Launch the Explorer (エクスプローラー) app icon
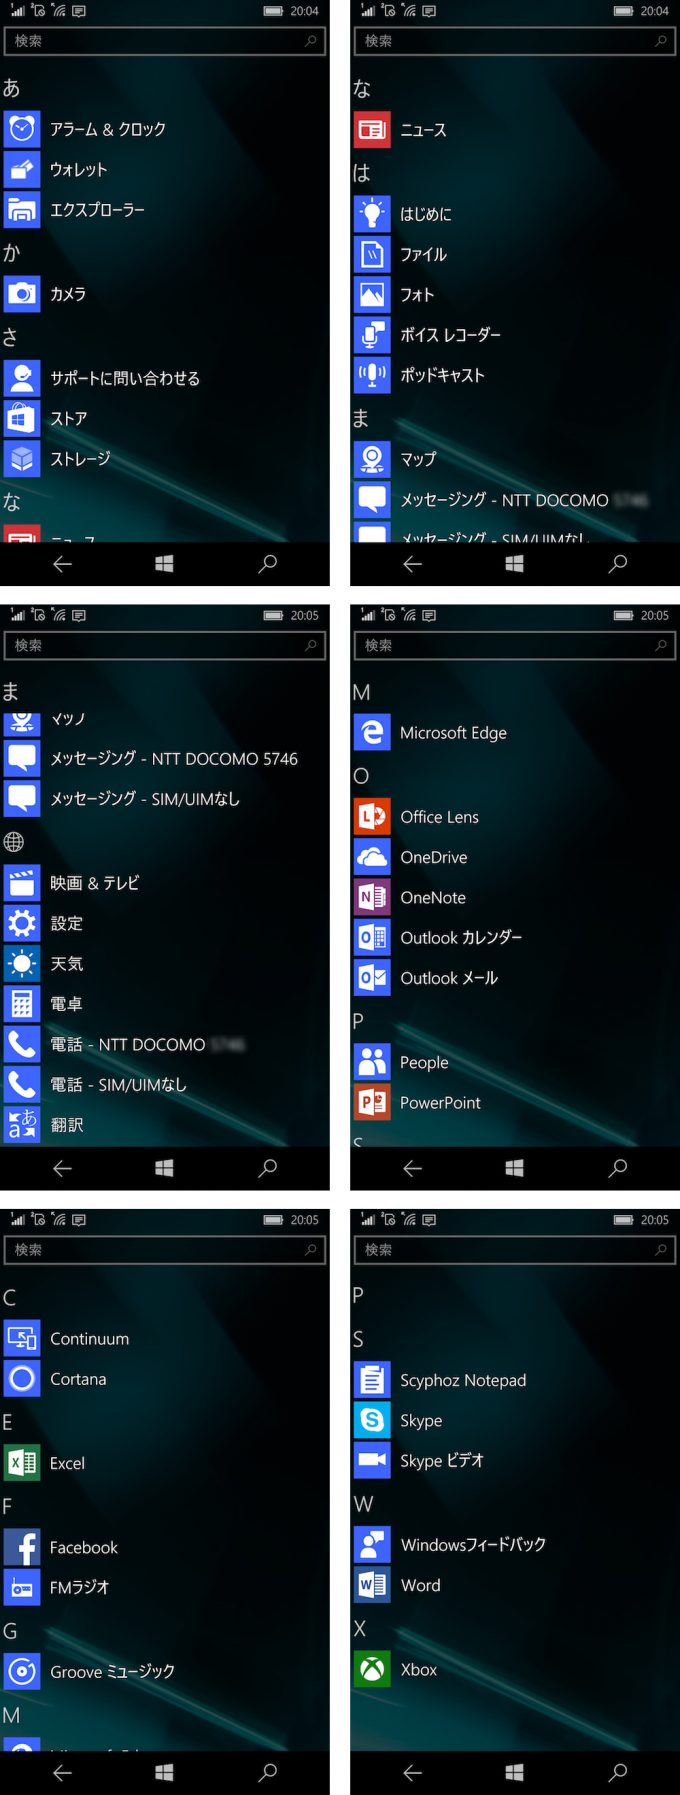This screenshot has width=680, height=1795. (x=22, y=210)
